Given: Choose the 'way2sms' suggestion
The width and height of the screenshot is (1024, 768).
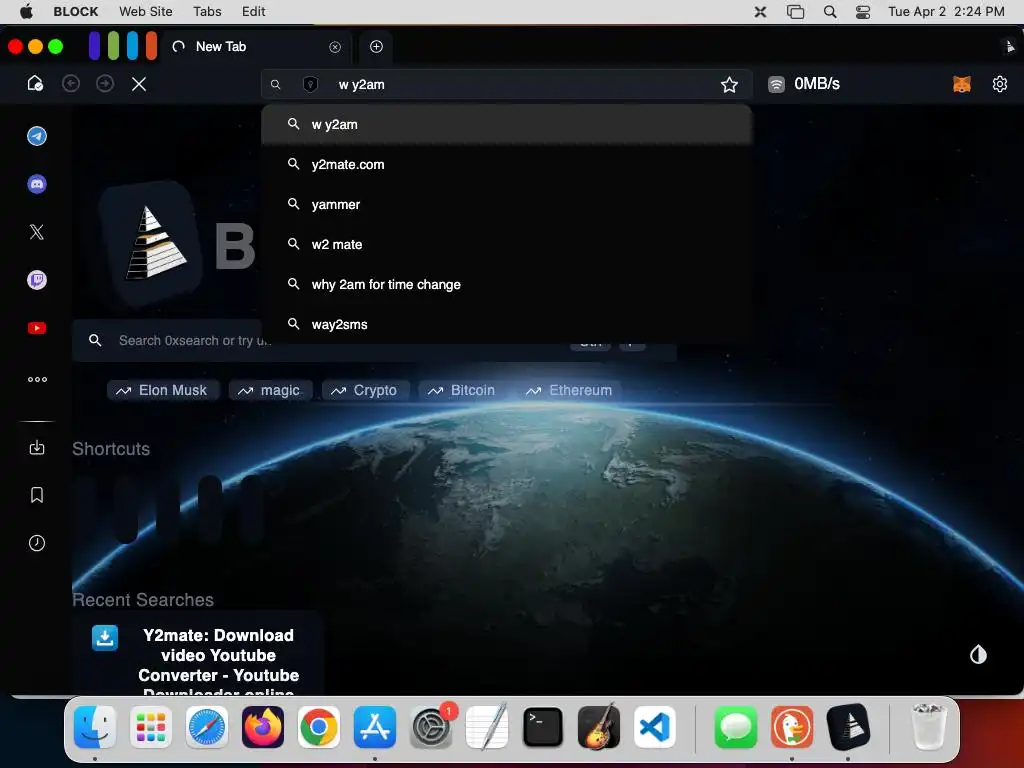Looking at the screenshot, I should [507, 324].
